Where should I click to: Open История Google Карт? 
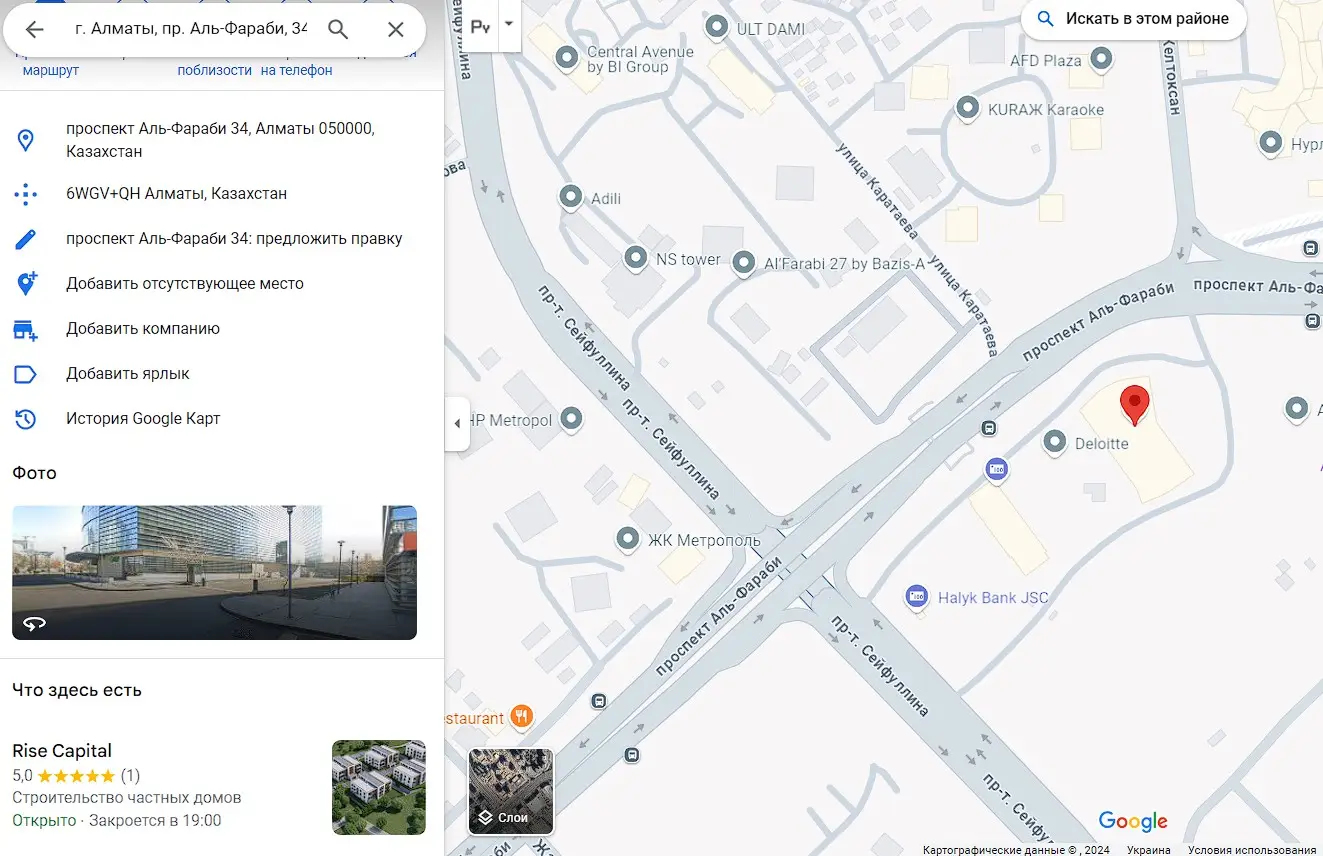click(142, 419)
